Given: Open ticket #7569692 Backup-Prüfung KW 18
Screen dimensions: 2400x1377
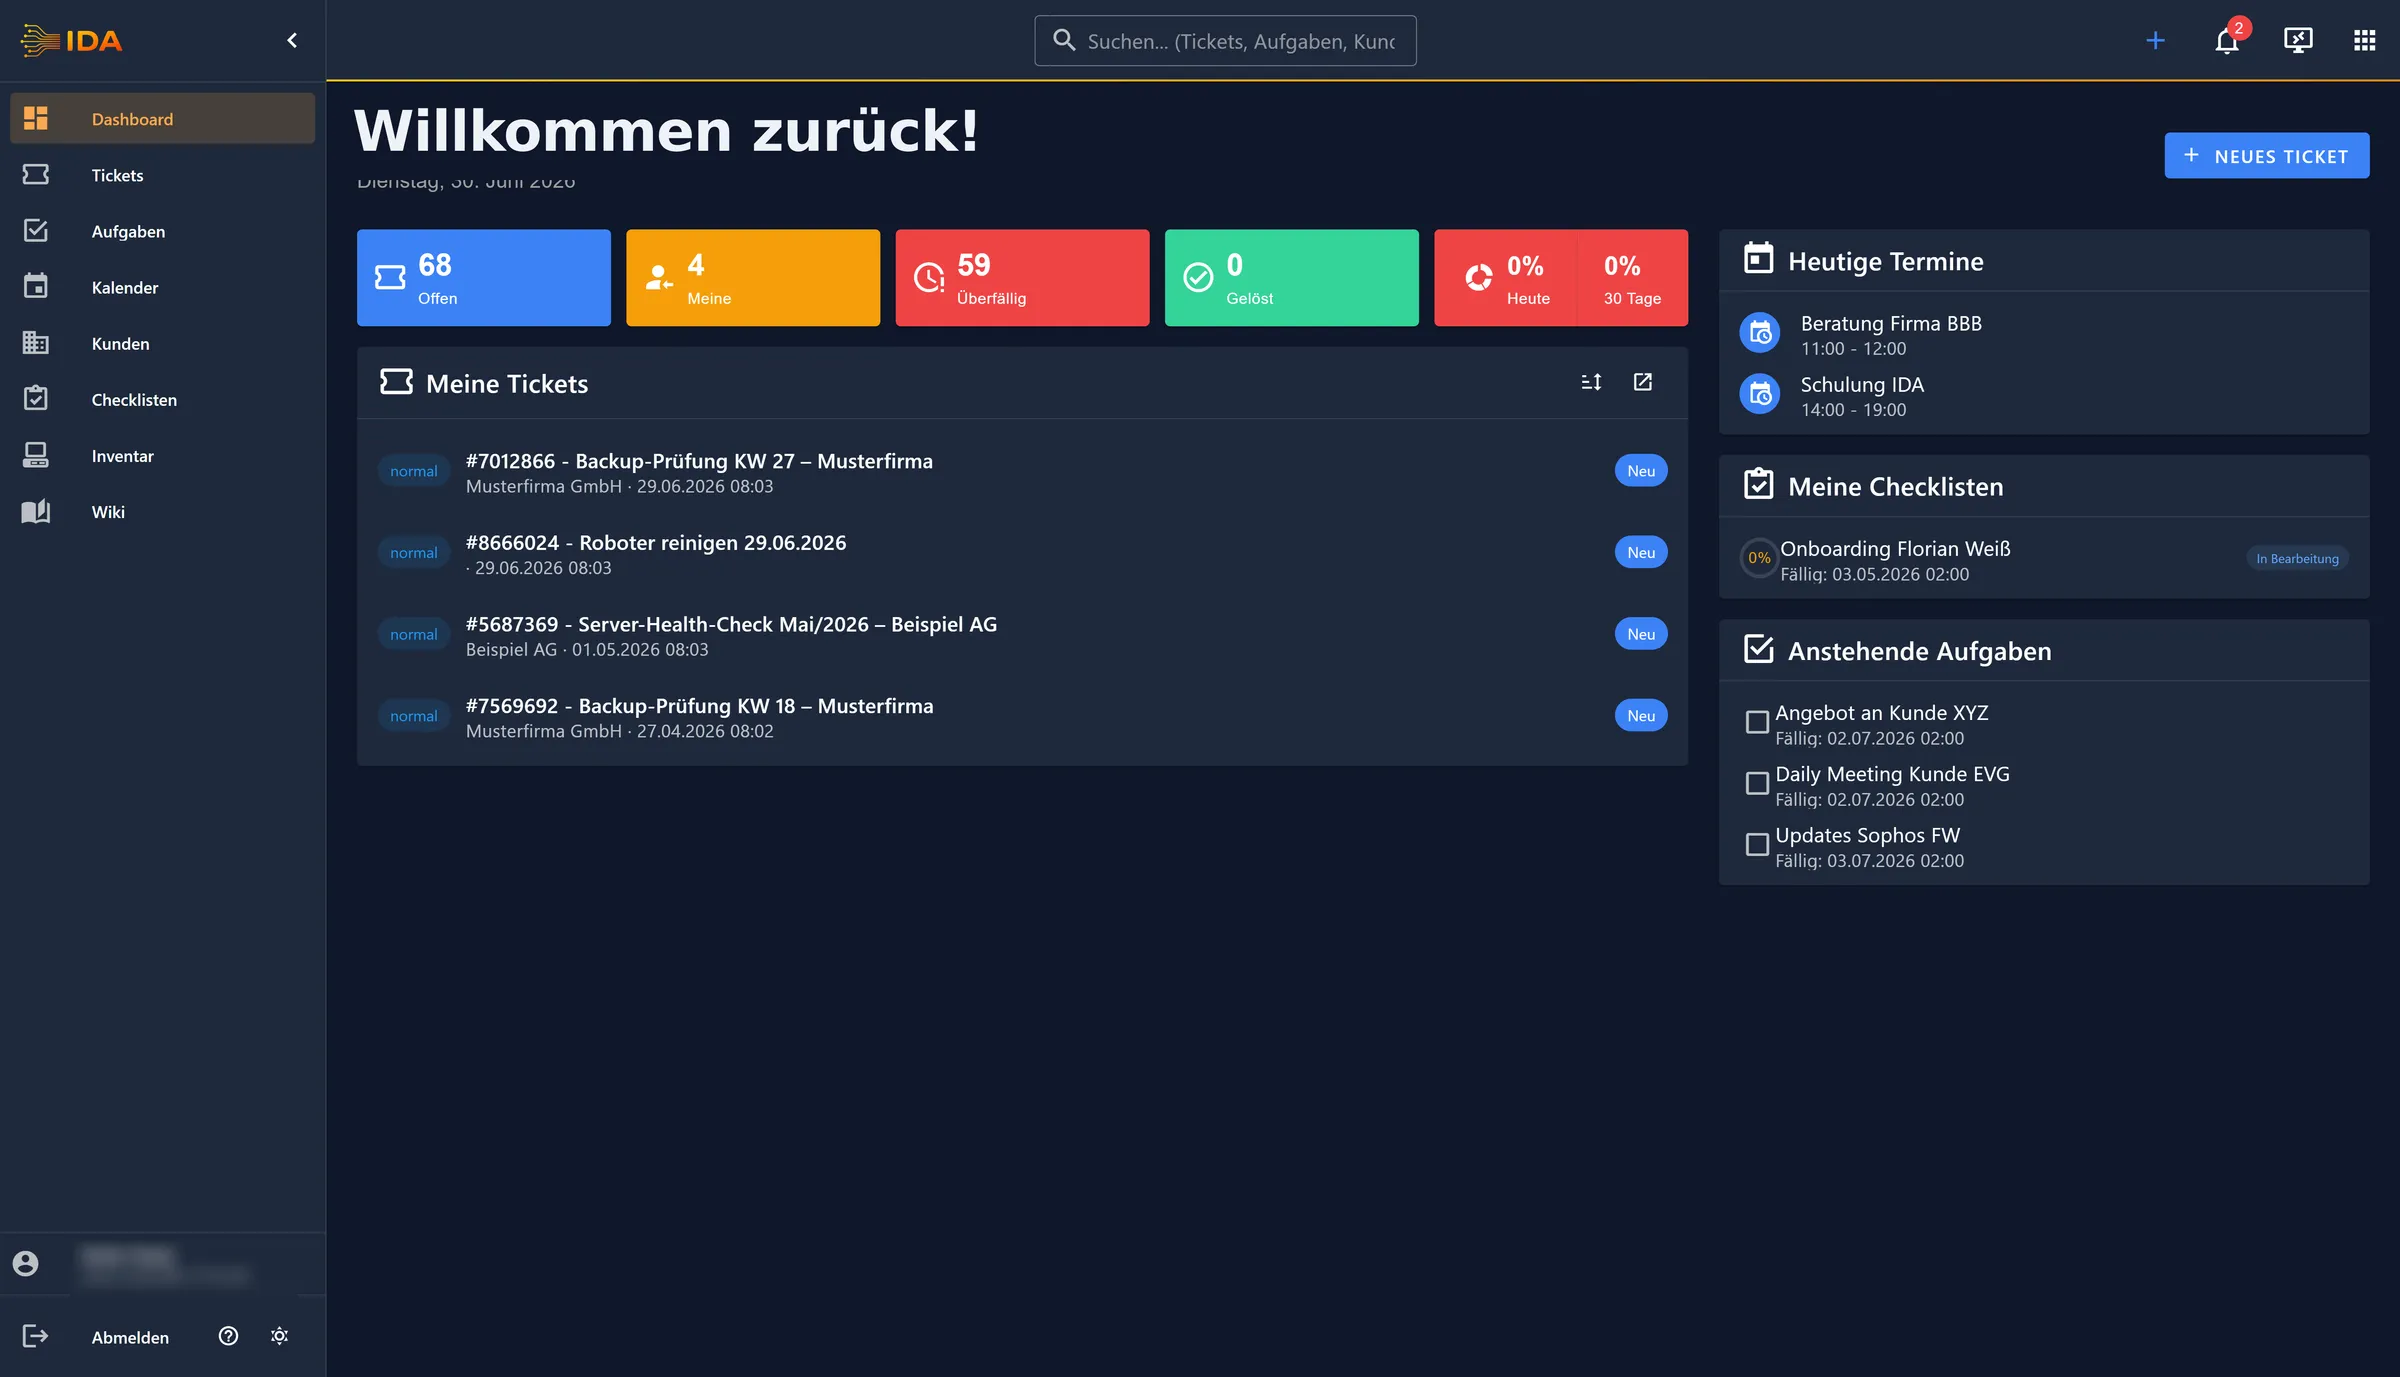Looking at the screenshot, I should (x=1022, y=717).
